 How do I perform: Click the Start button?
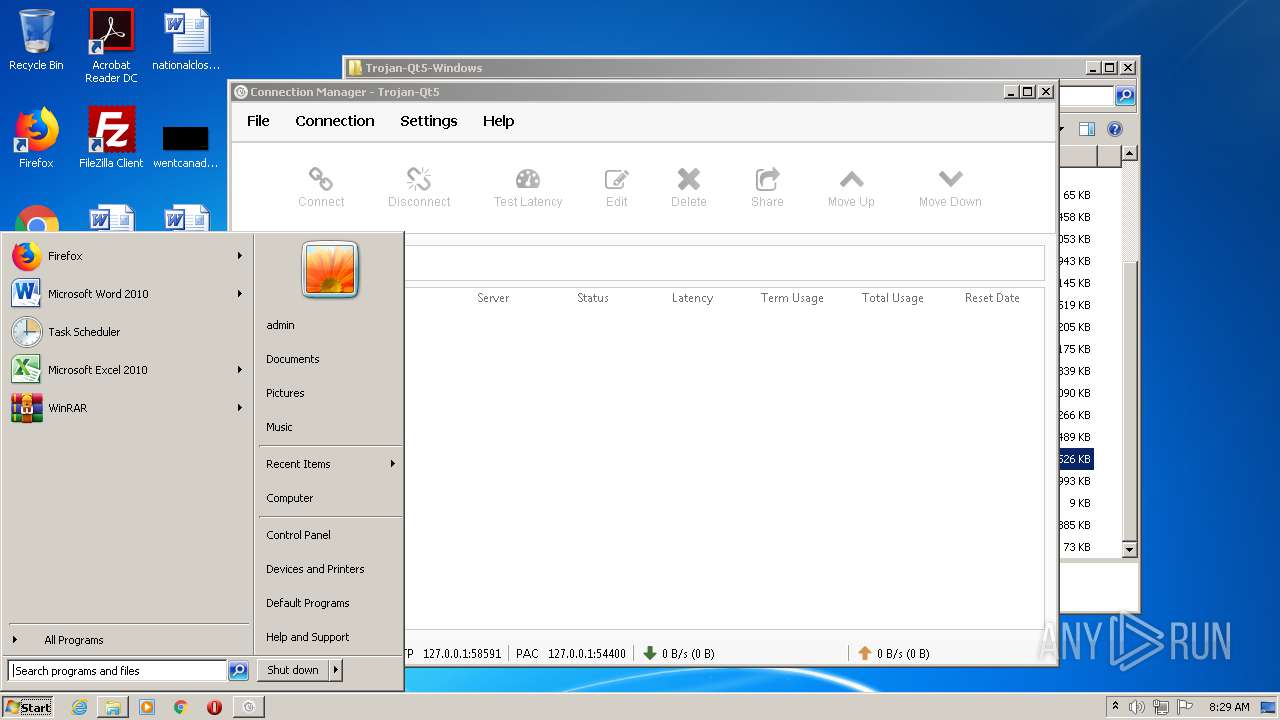coord(28,707)
